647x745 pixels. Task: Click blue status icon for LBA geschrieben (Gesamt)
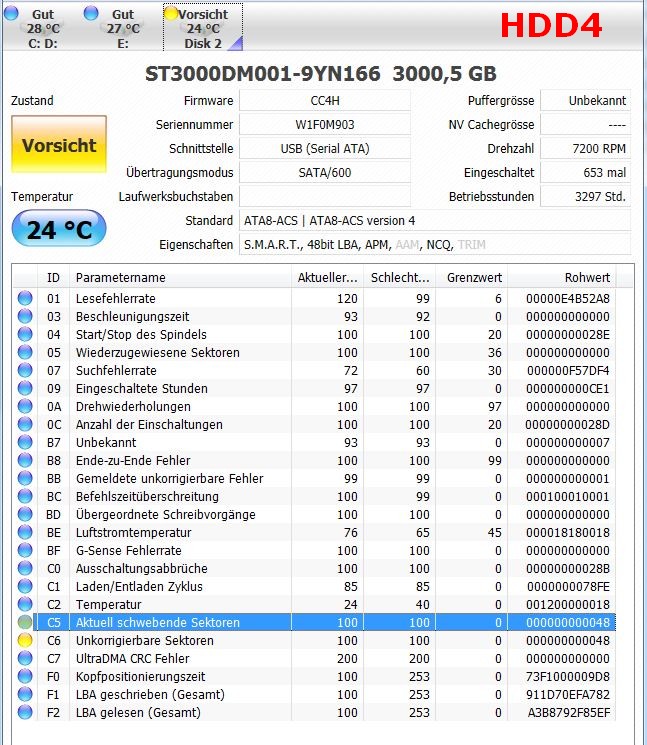click(x=25, y=694)
